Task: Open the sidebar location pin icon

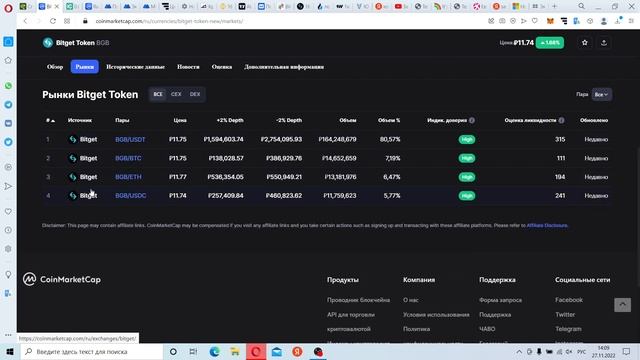Action: coord(8,275)
